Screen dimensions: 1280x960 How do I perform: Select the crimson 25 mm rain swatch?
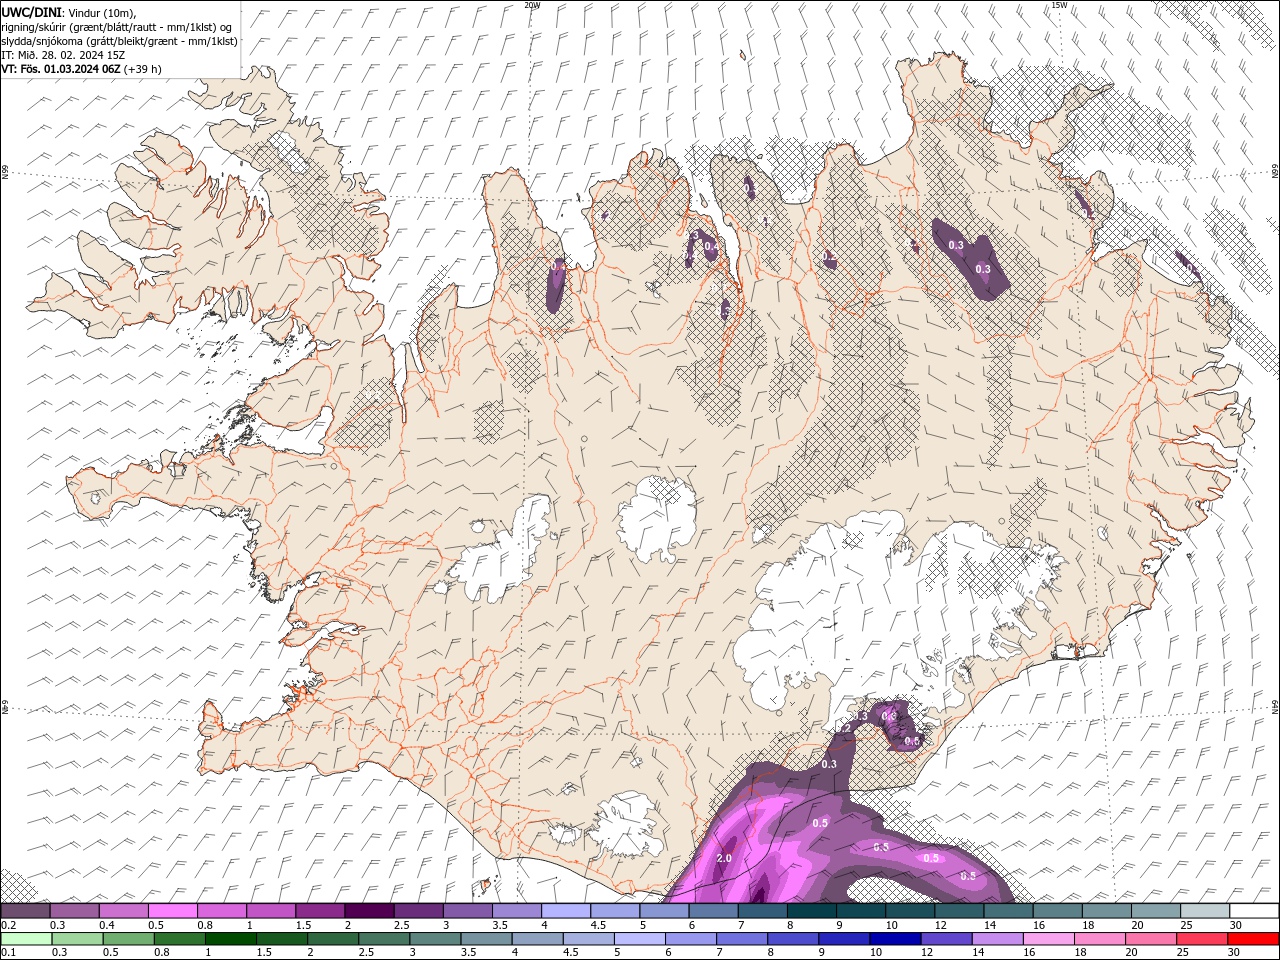[1203, 939]
